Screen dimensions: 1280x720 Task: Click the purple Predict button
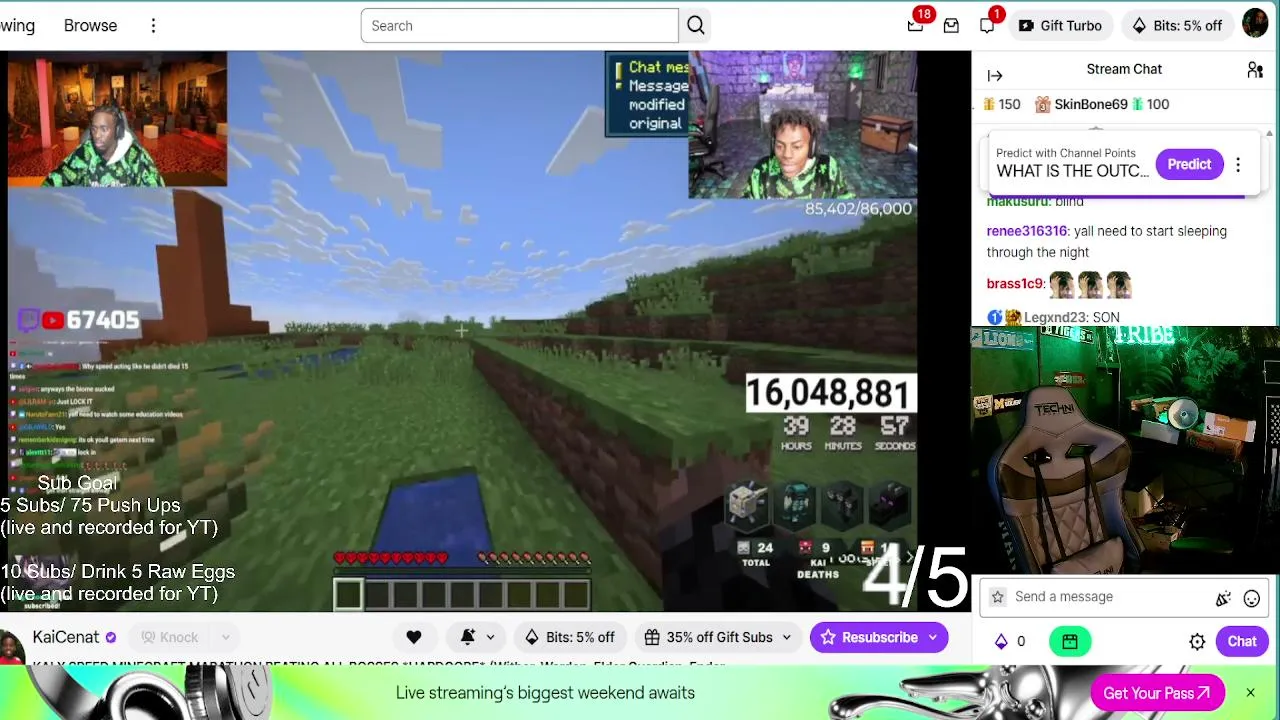(1189, 165)
